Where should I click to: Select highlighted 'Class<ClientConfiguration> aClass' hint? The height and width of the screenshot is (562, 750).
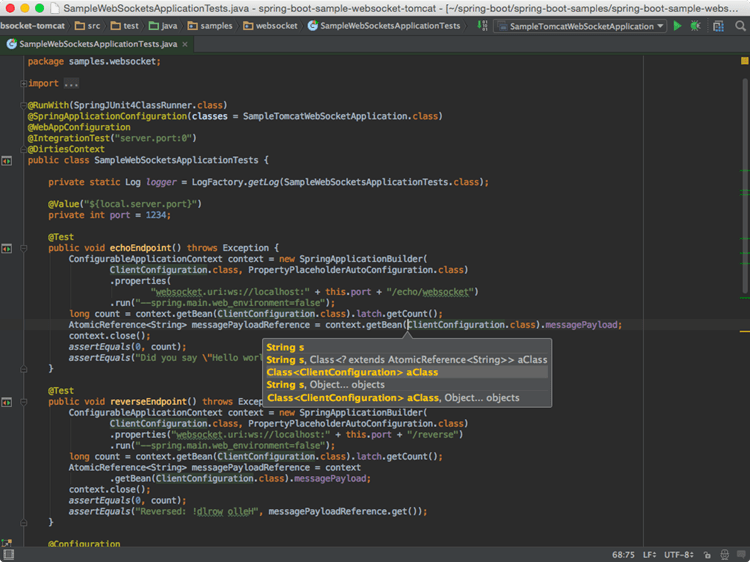pos(407,373)
